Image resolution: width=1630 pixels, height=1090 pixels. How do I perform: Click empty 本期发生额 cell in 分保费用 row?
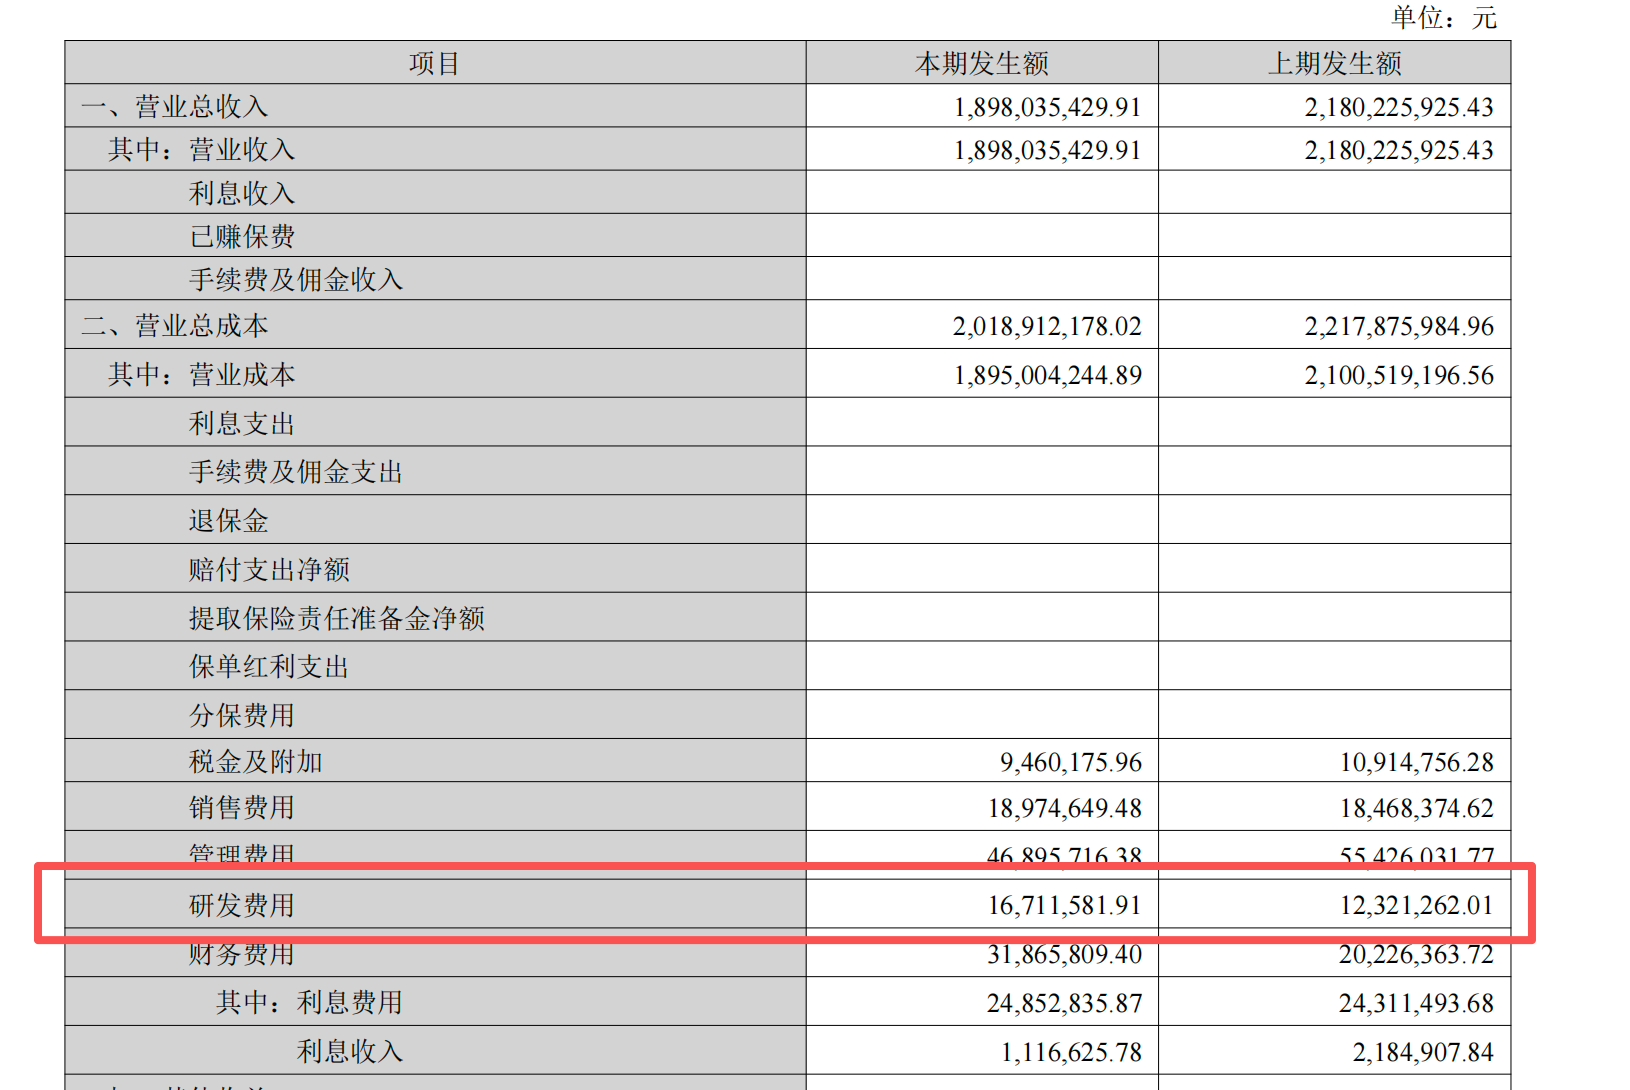[x=982, y=714]
